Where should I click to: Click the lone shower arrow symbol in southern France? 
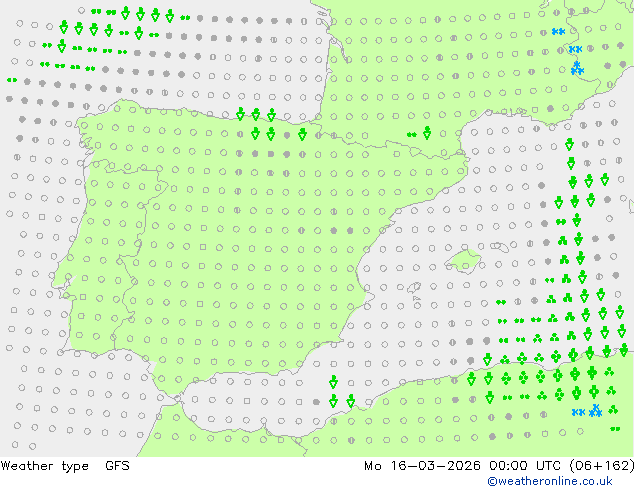click(427, 133)
